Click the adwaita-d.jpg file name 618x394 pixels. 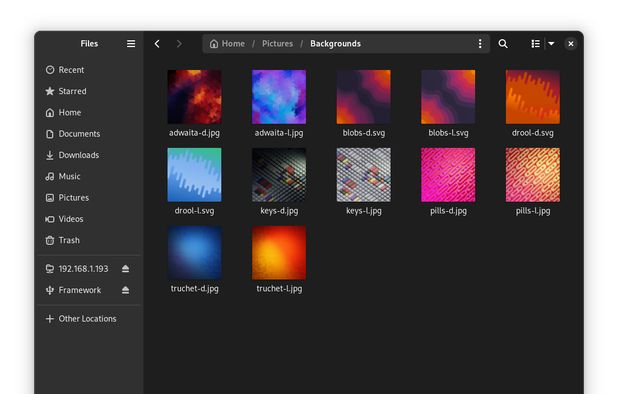click(x=194, y=133)
